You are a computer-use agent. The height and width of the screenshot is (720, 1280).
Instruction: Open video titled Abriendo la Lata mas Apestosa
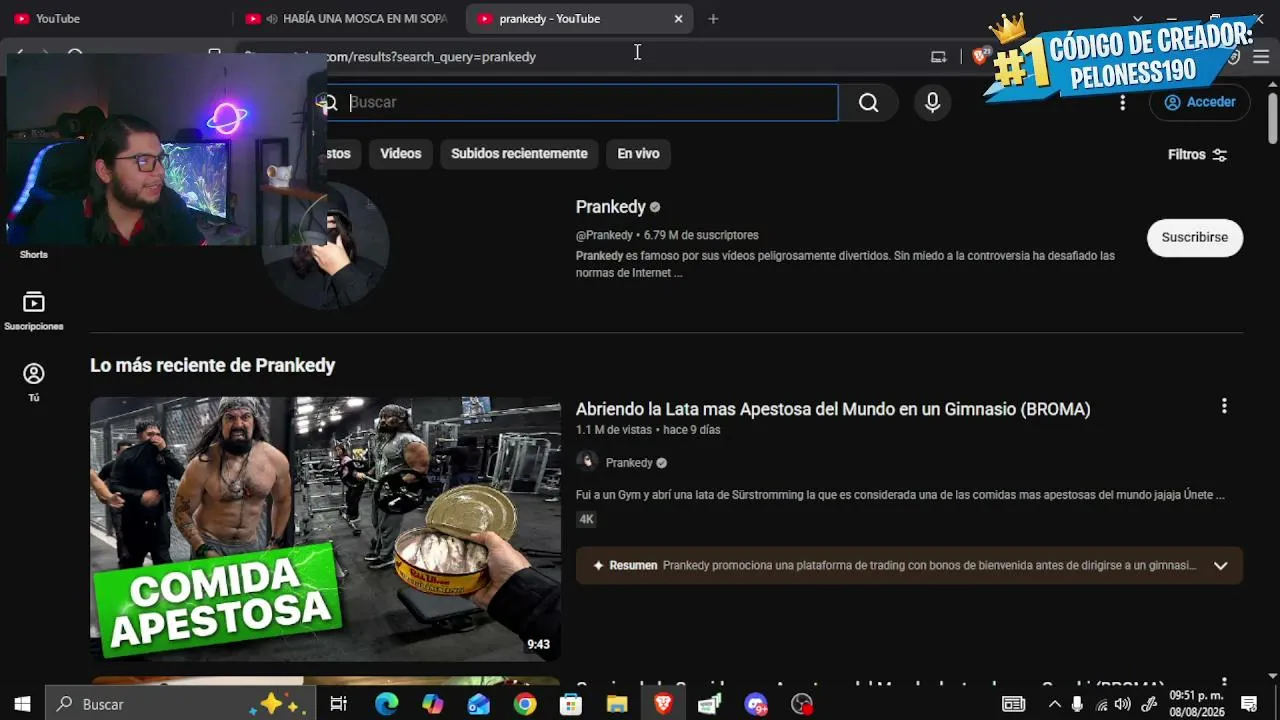(x=833, y=409)
